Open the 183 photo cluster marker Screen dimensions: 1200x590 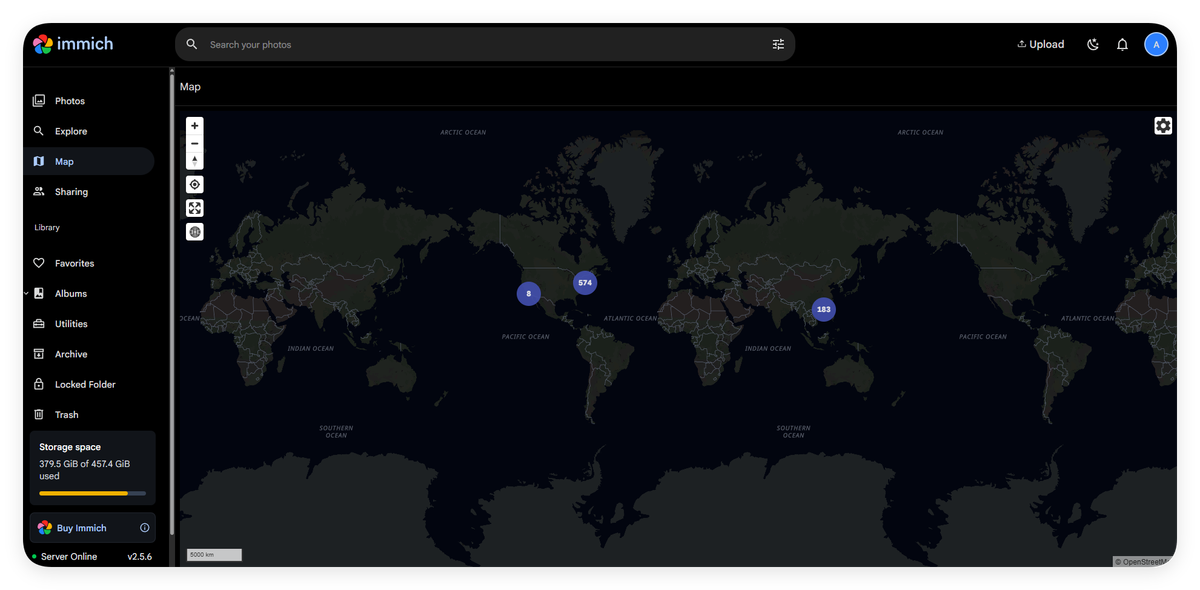823,310
